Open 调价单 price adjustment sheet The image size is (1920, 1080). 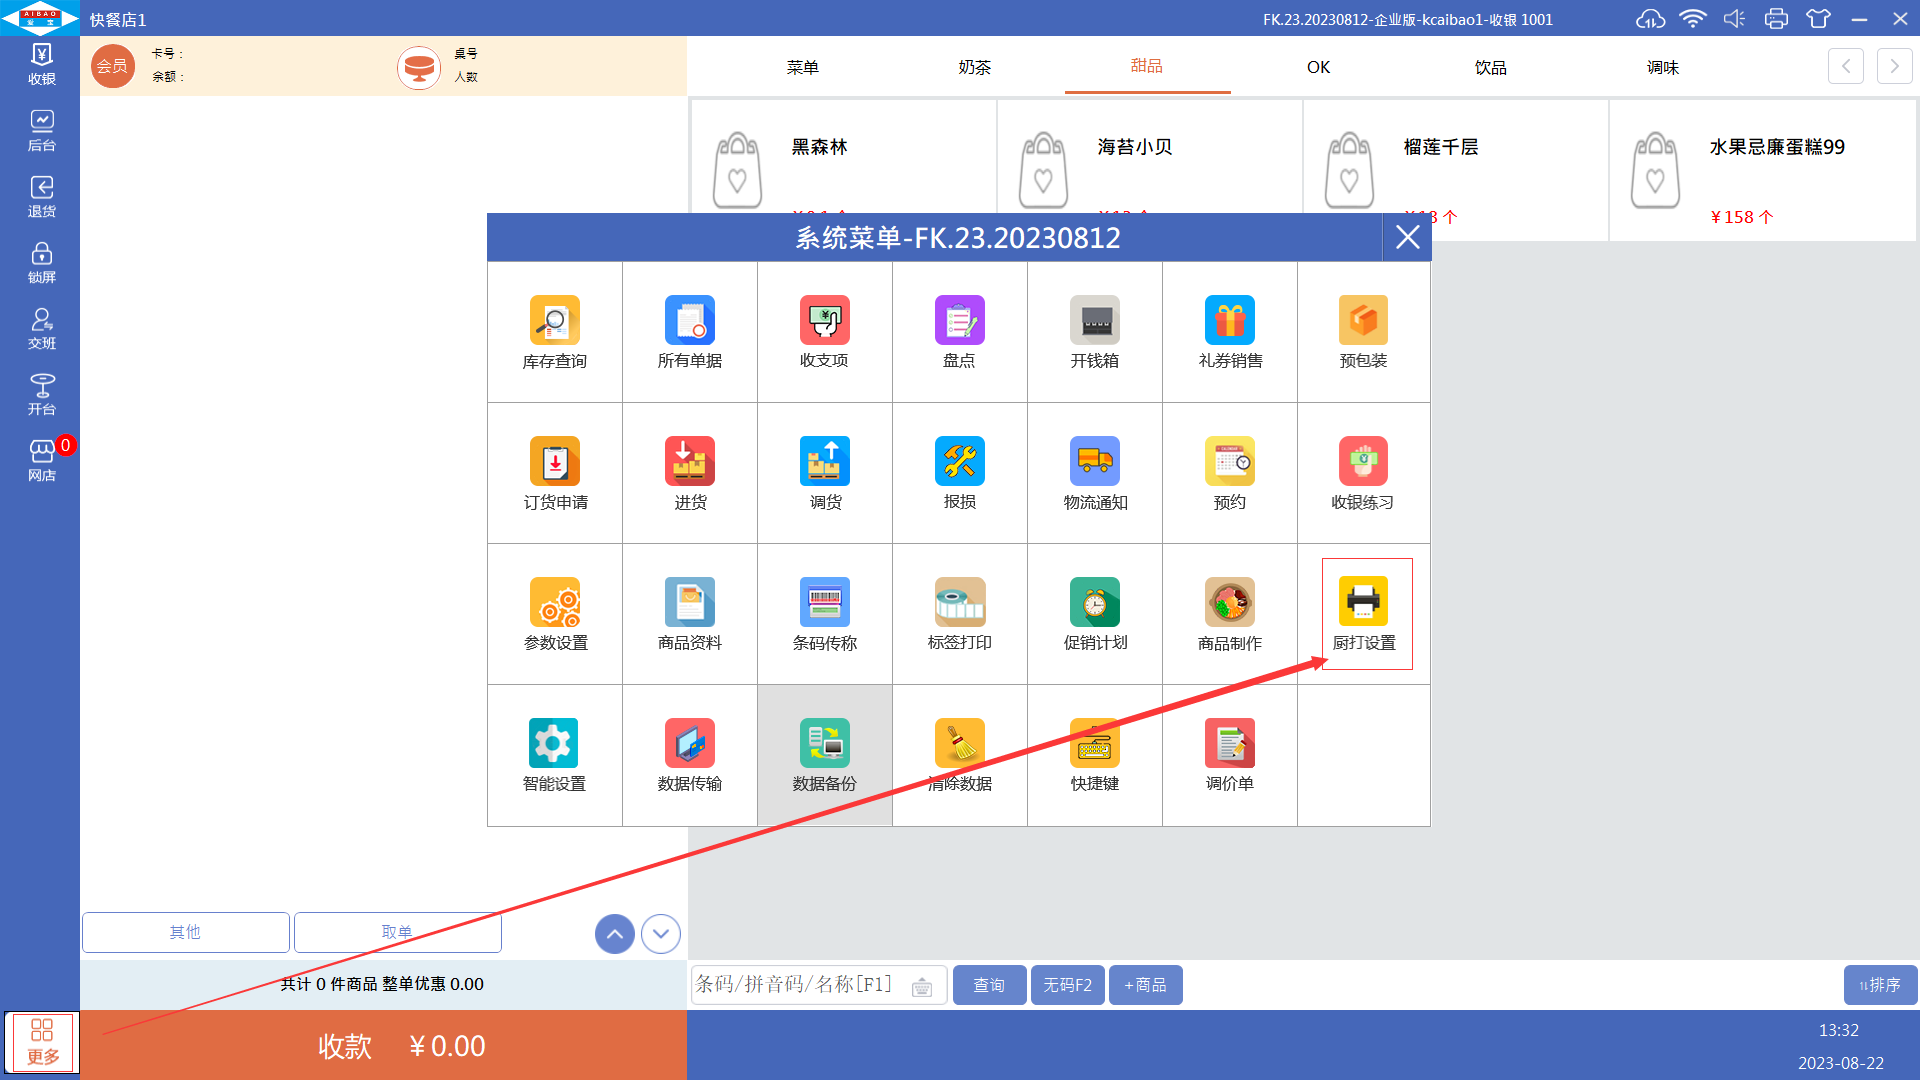(x=1230, y=755)
